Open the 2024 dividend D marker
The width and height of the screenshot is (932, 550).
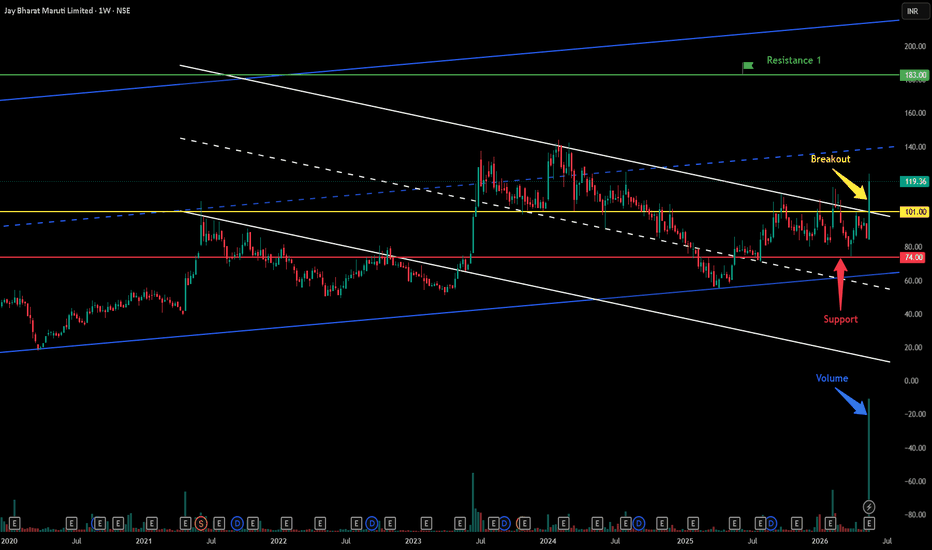(638, 523)
